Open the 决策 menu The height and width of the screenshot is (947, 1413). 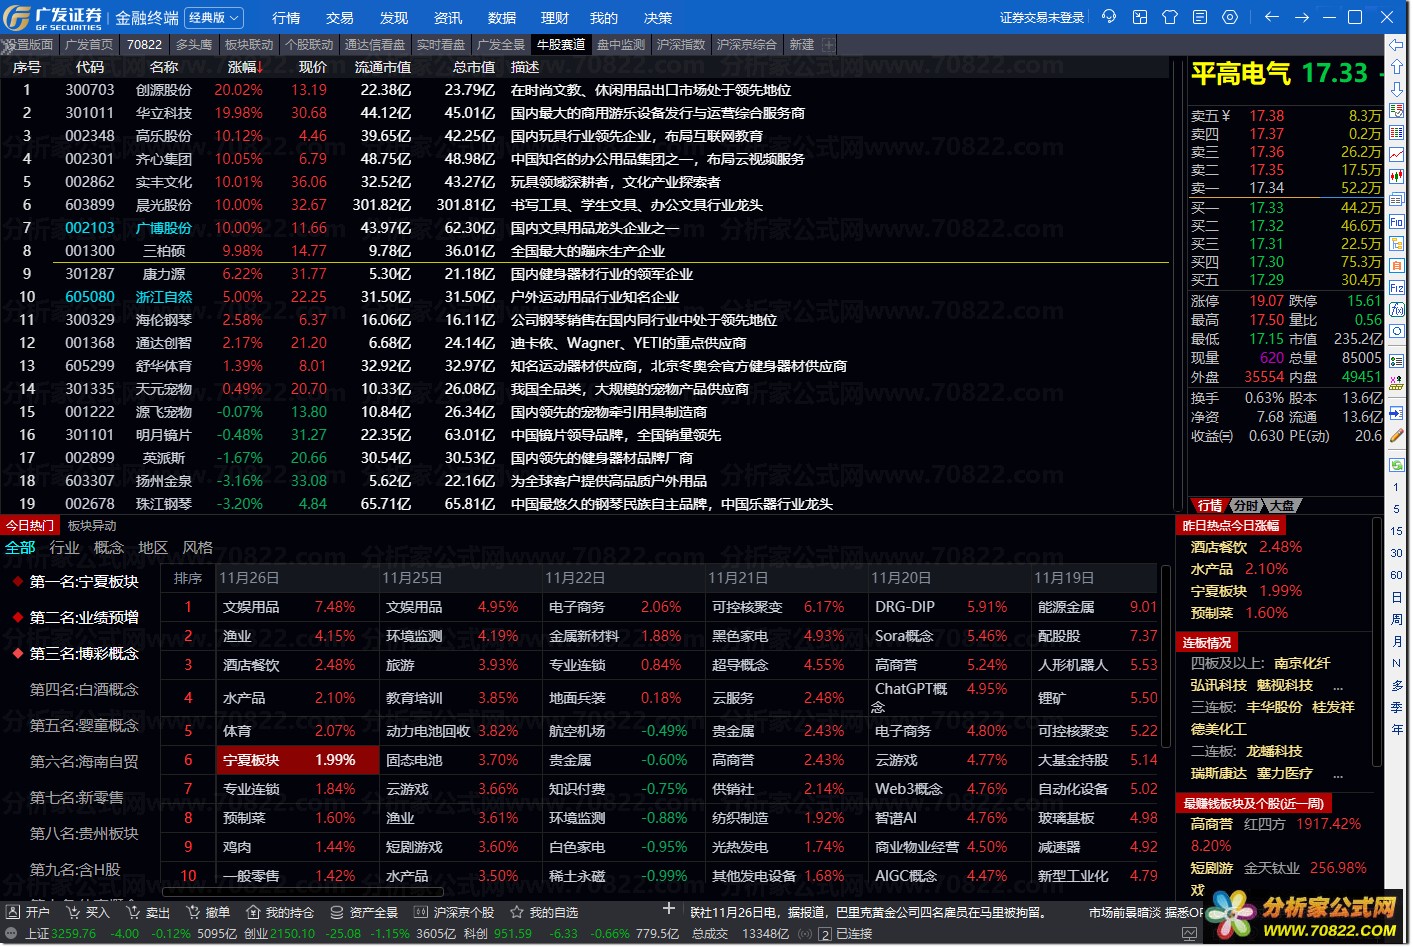658,18
